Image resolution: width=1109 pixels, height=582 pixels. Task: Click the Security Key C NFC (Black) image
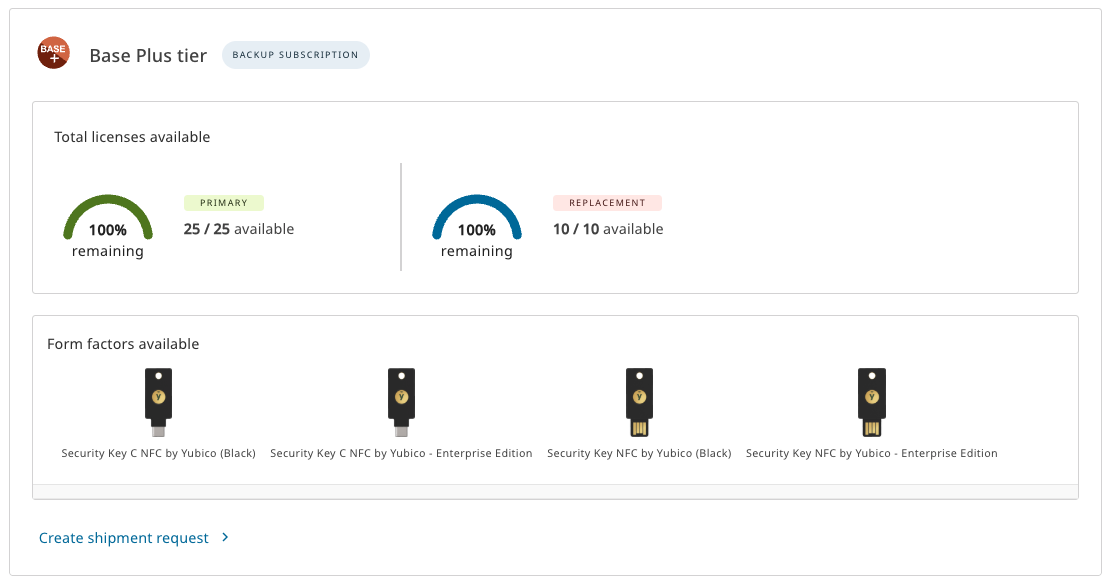tap(158, 402)
